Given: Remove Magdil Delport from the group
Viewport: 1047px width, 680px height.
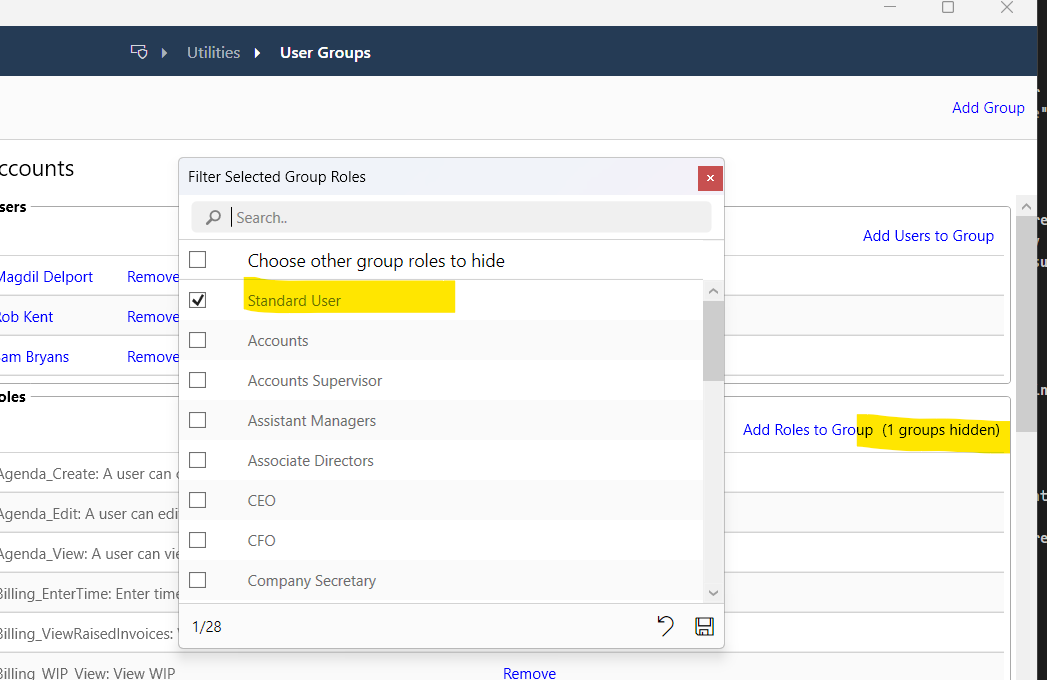Looking at the screenshot, I should click(x=153, y=277).
